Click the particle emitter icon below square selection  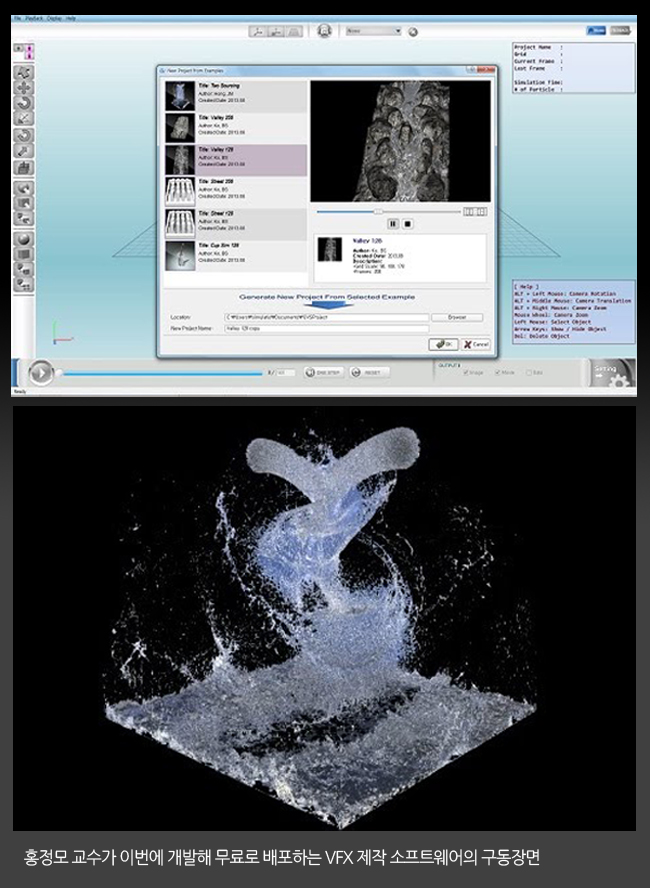coord(24,219)
